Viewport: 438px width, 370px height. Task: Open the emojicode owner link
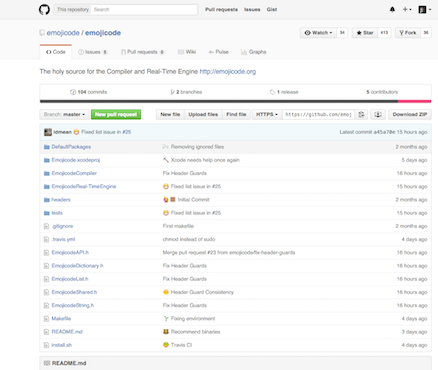(x=63, y=33)
